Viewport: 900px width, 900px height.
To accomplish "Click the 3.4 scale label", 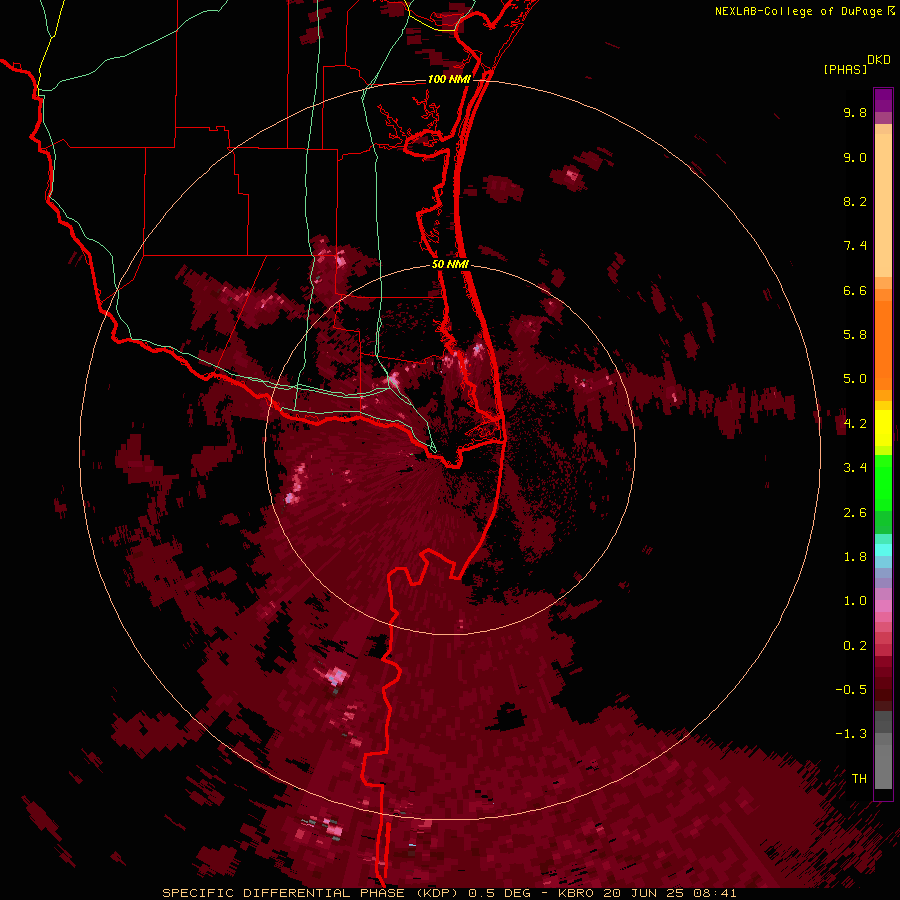I will (855, 468).
